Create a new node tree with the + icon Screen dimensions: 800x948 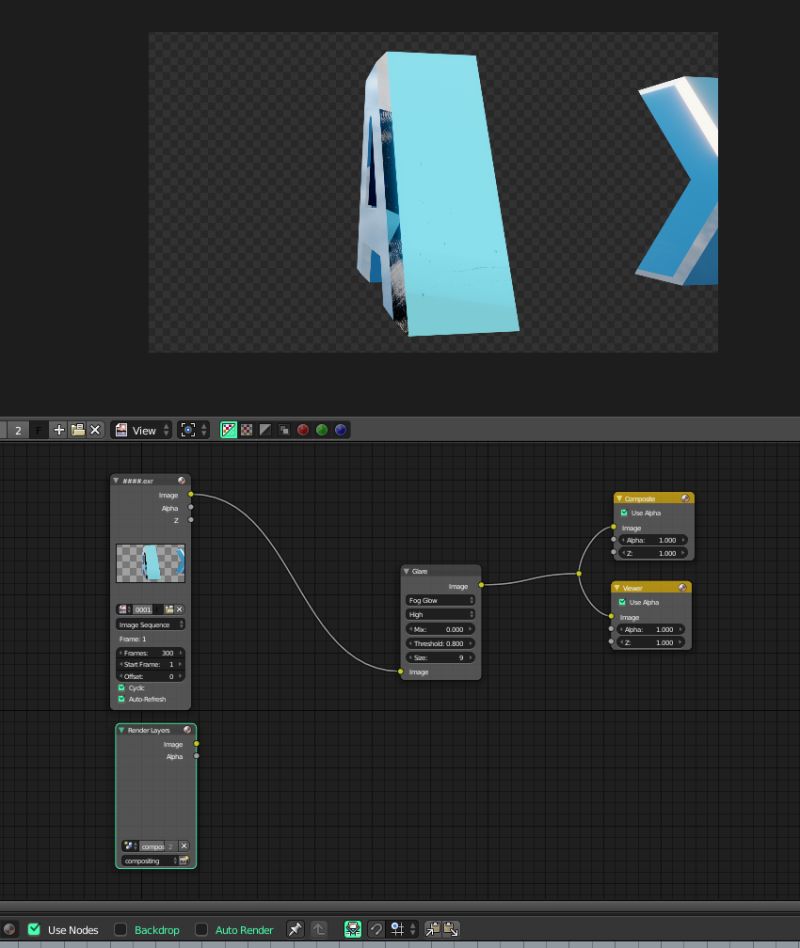point(58,430)
